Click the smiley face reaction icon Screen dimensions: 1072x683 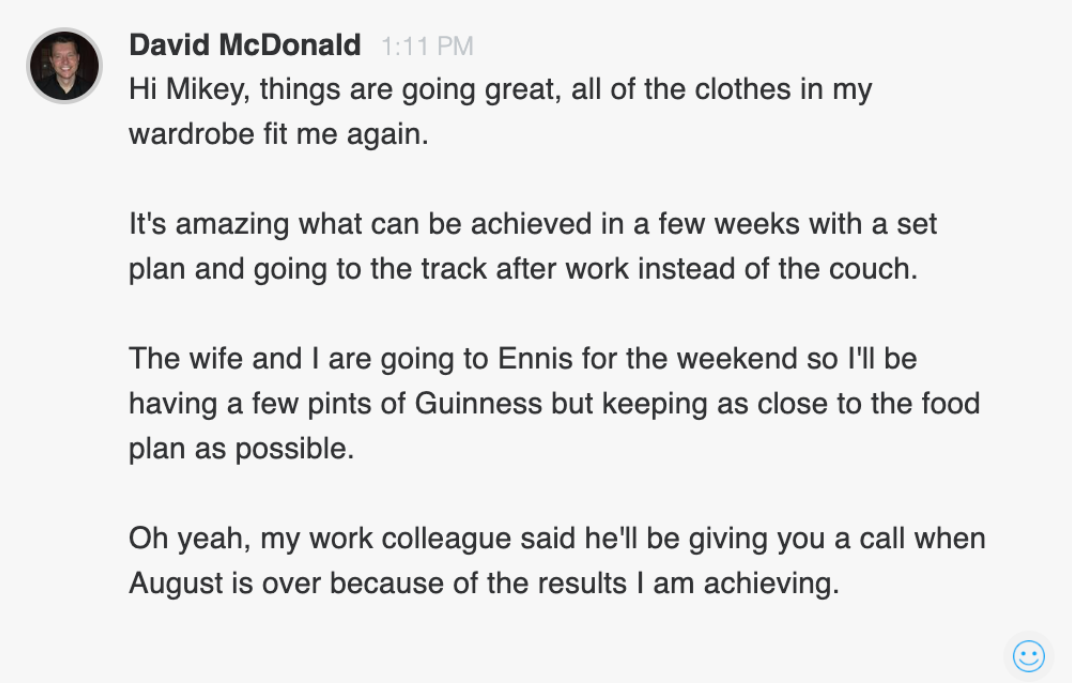coord(1028,656)
